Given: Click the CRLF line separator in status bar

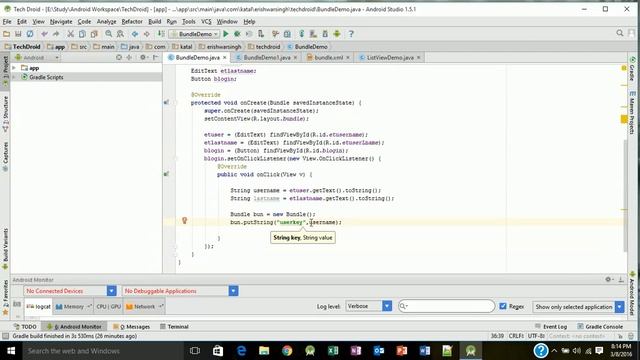Looking at the screenshot, I should click(x=516, y=336).
